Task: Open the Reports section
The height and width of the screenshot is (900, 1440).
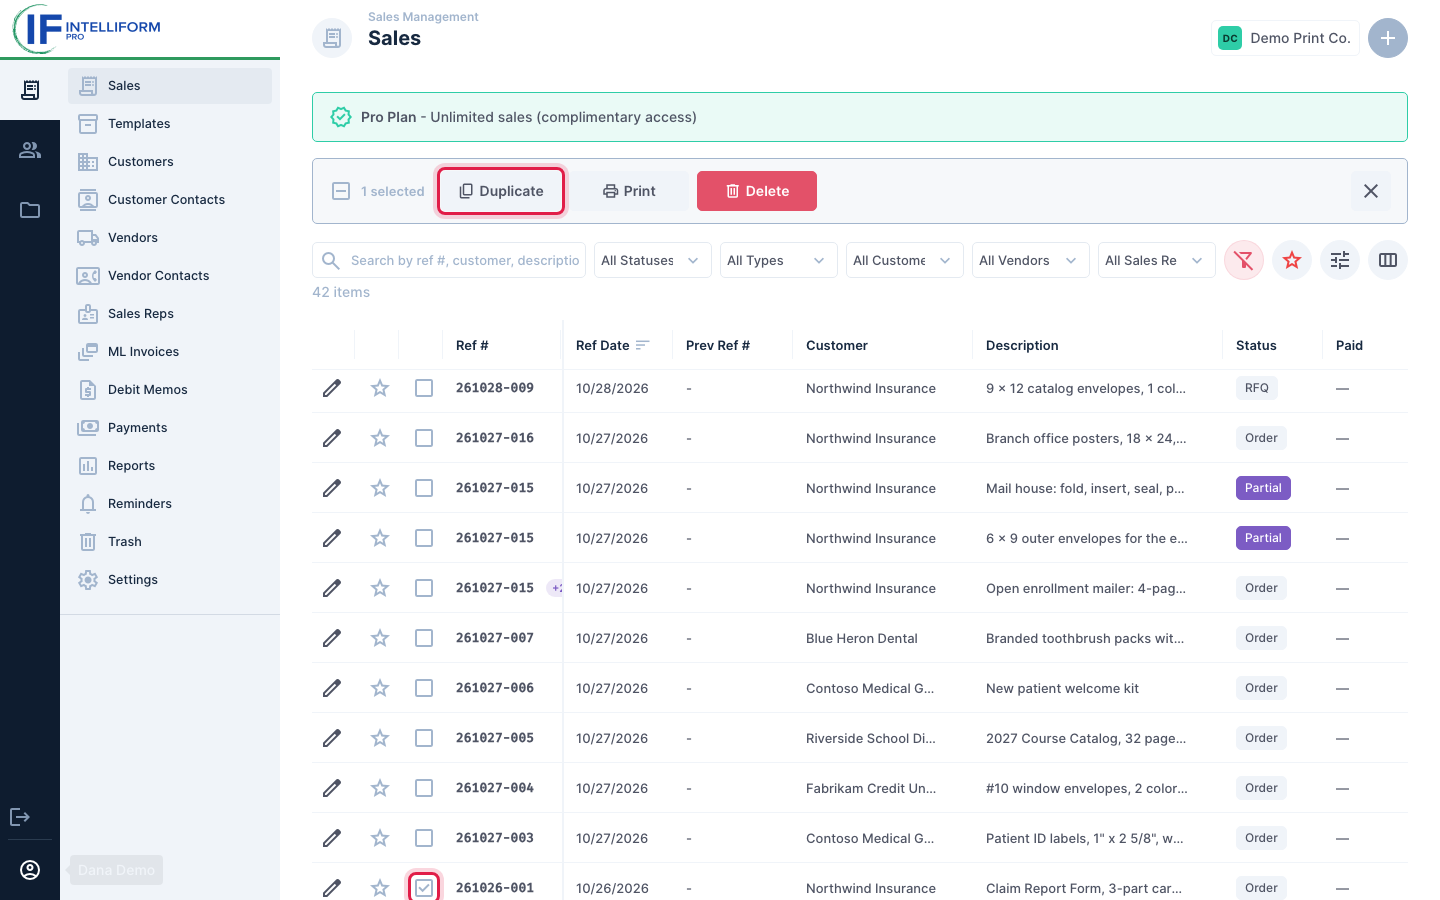Action: pos(170,466)
